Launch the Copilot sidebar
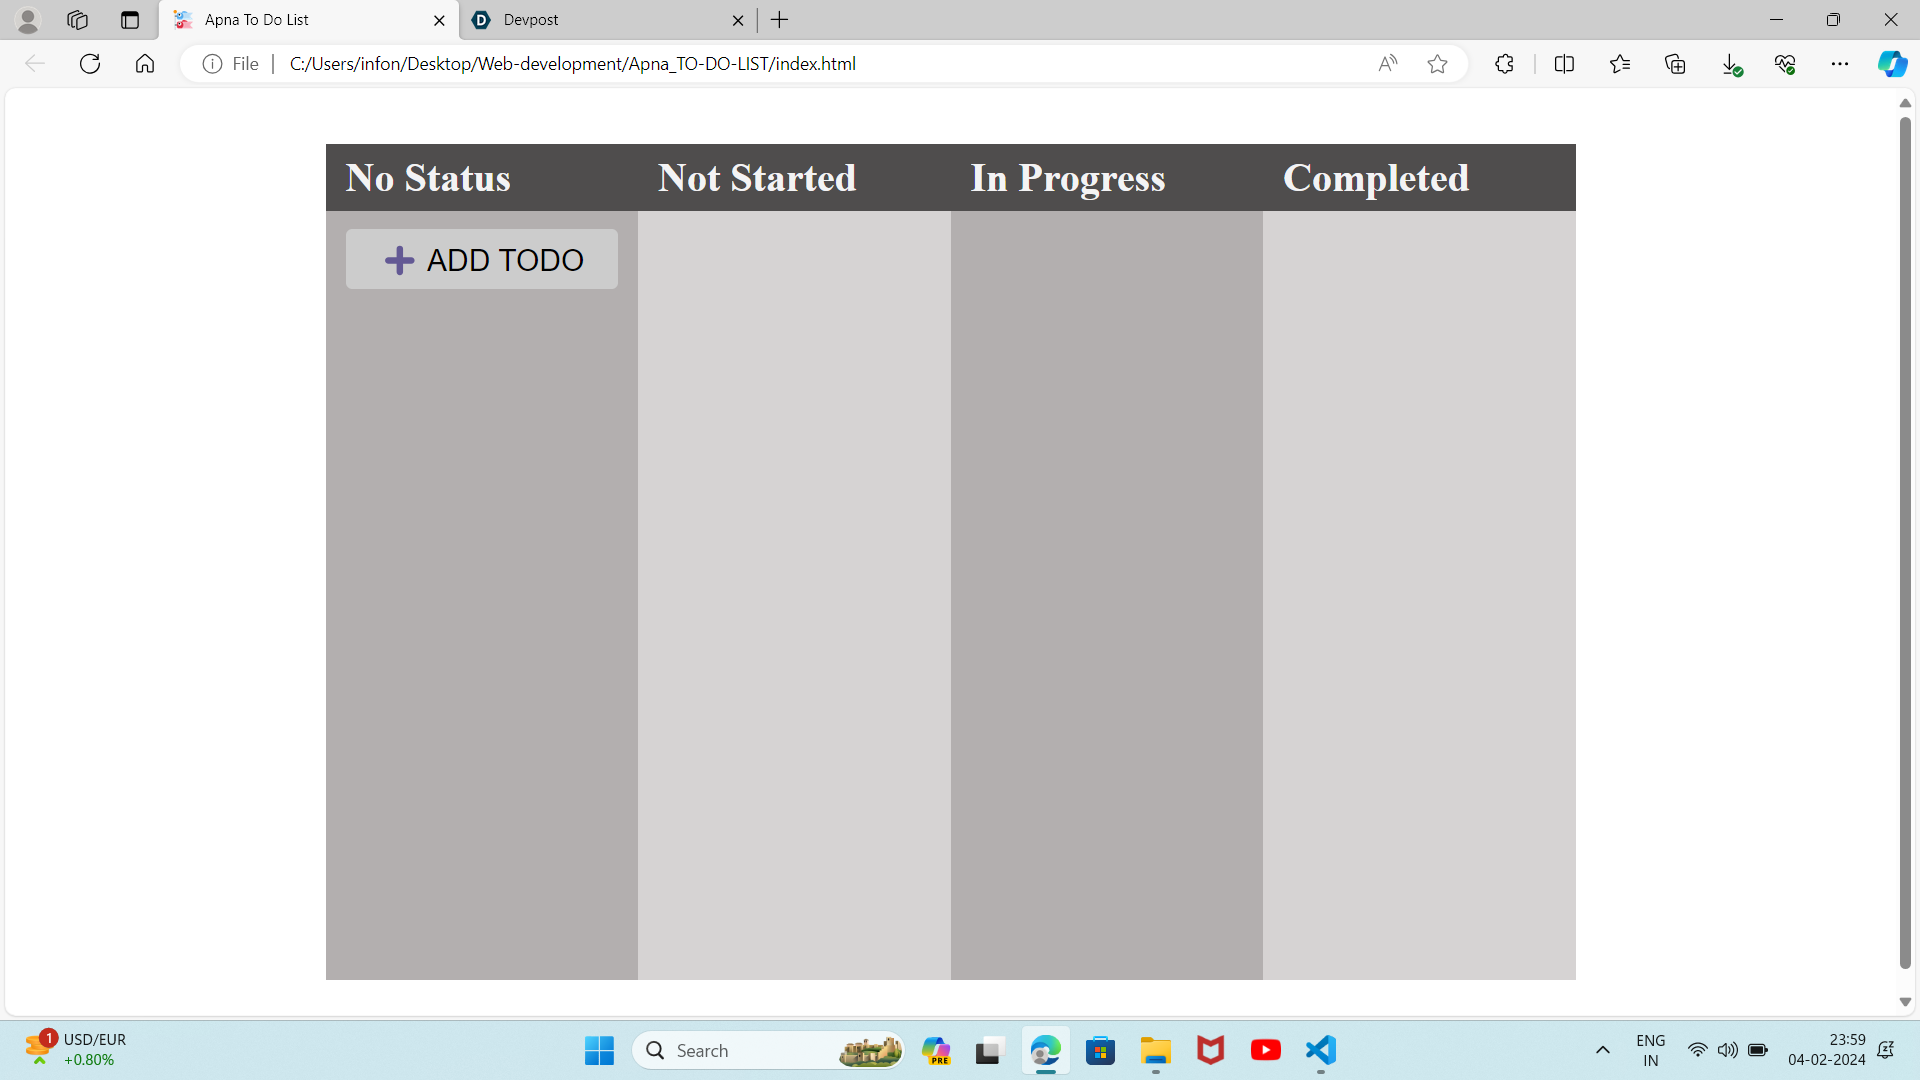The width and height of the screenshot is (1920, 1080). click(x=1892, y=64)
